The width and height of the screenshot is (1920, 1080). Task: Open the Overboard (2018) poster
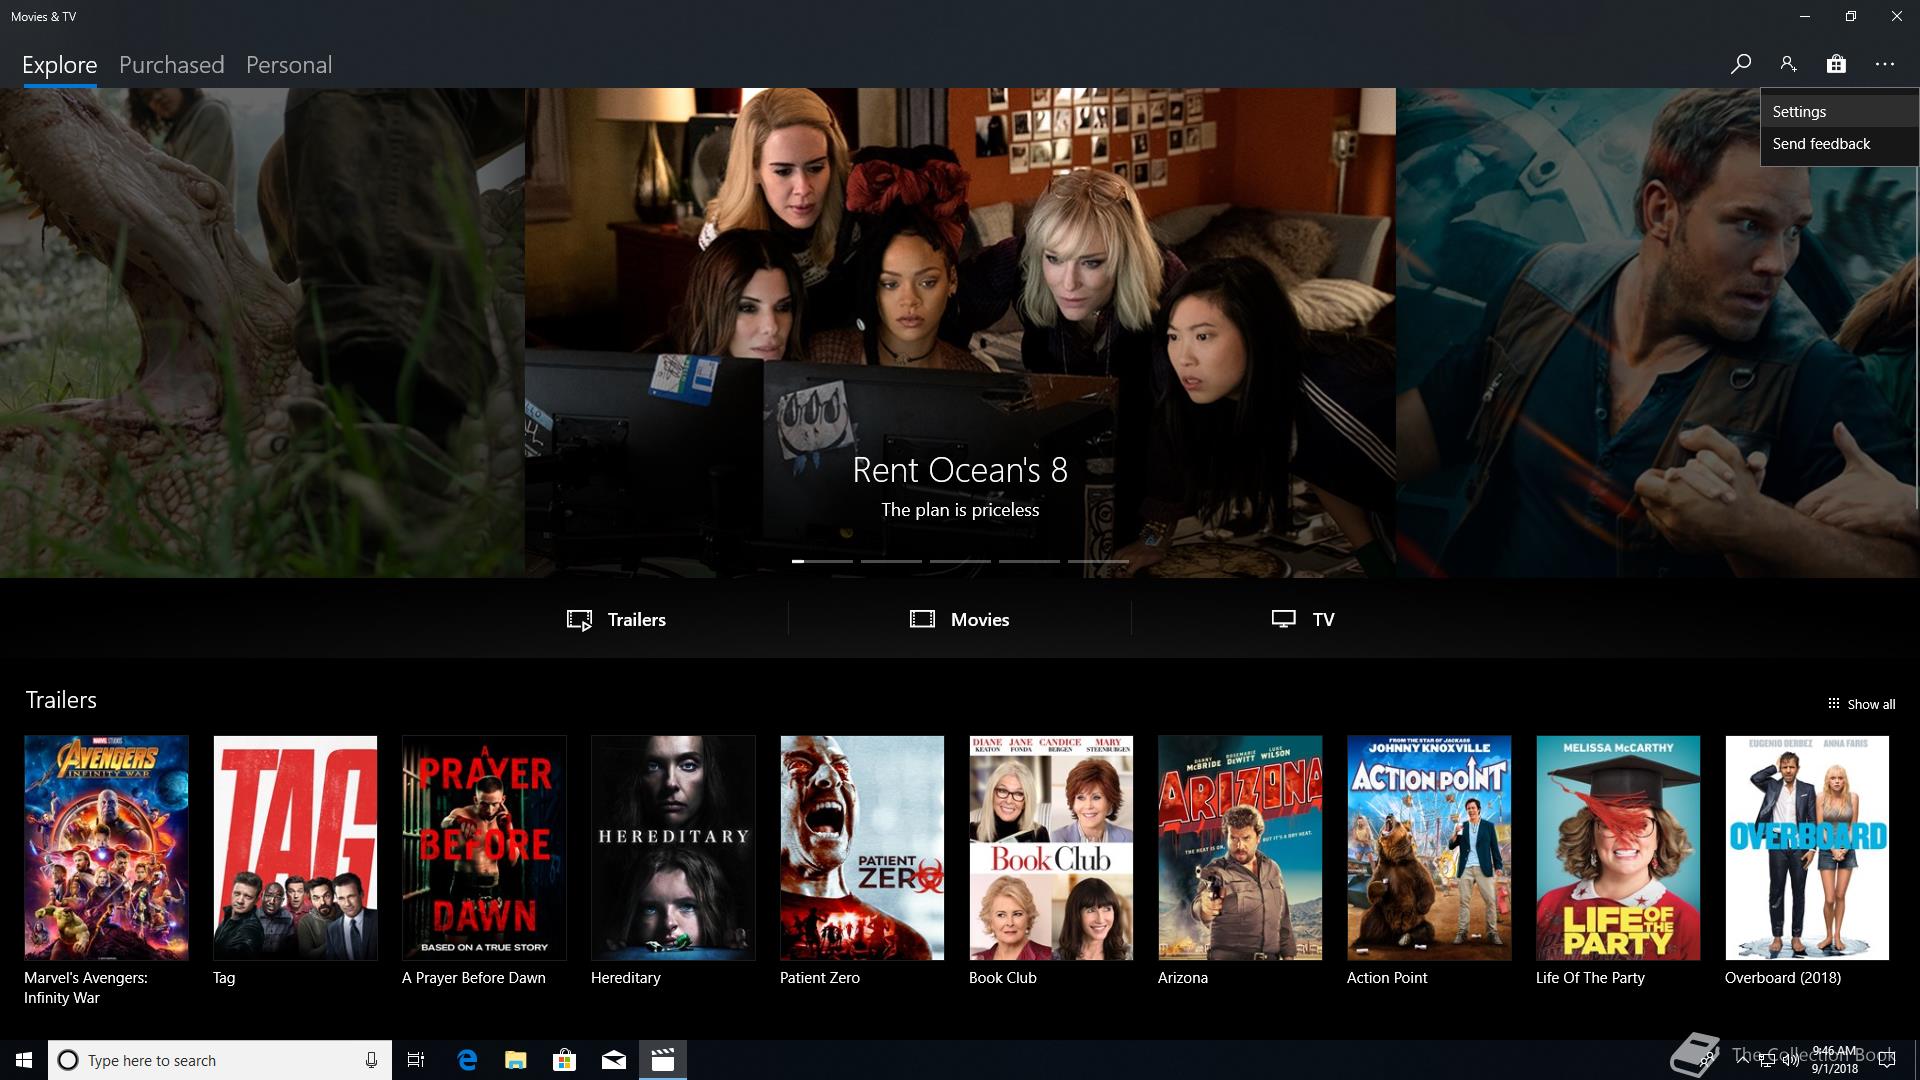pos(1807,848)
